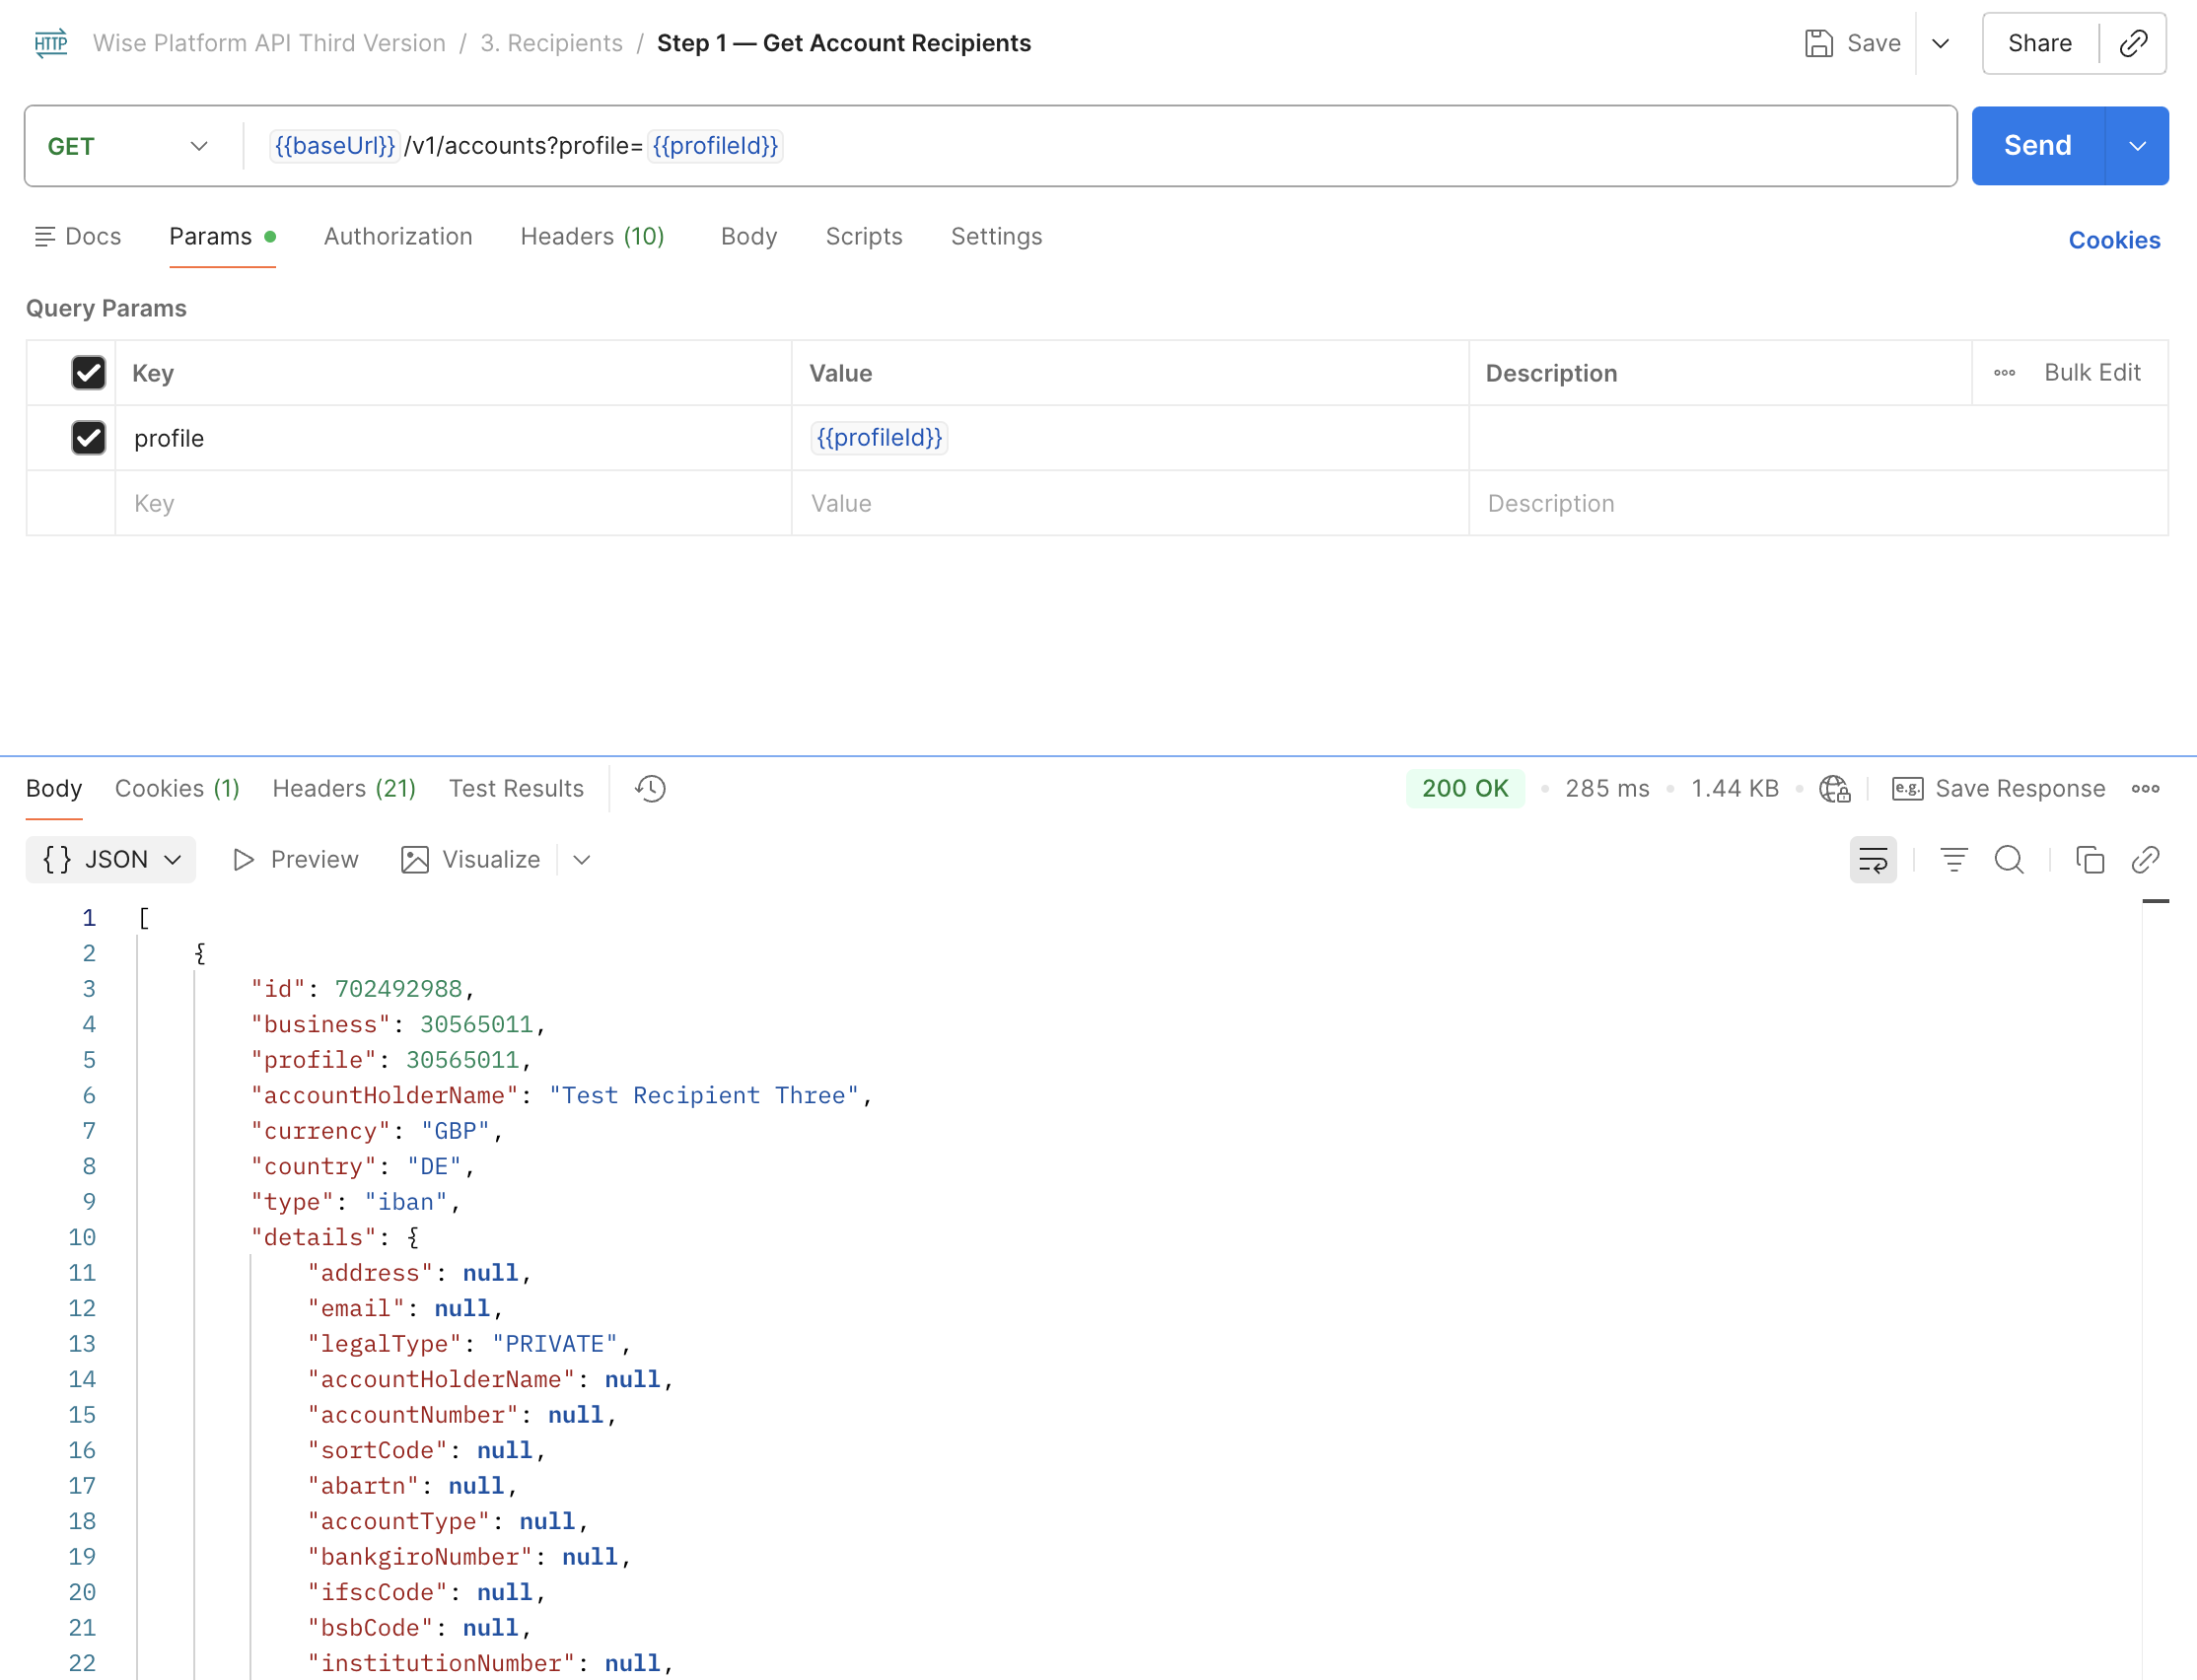Open the Cookies link
This screenshot has width=2197, height=1680.
coord(2113,240)
